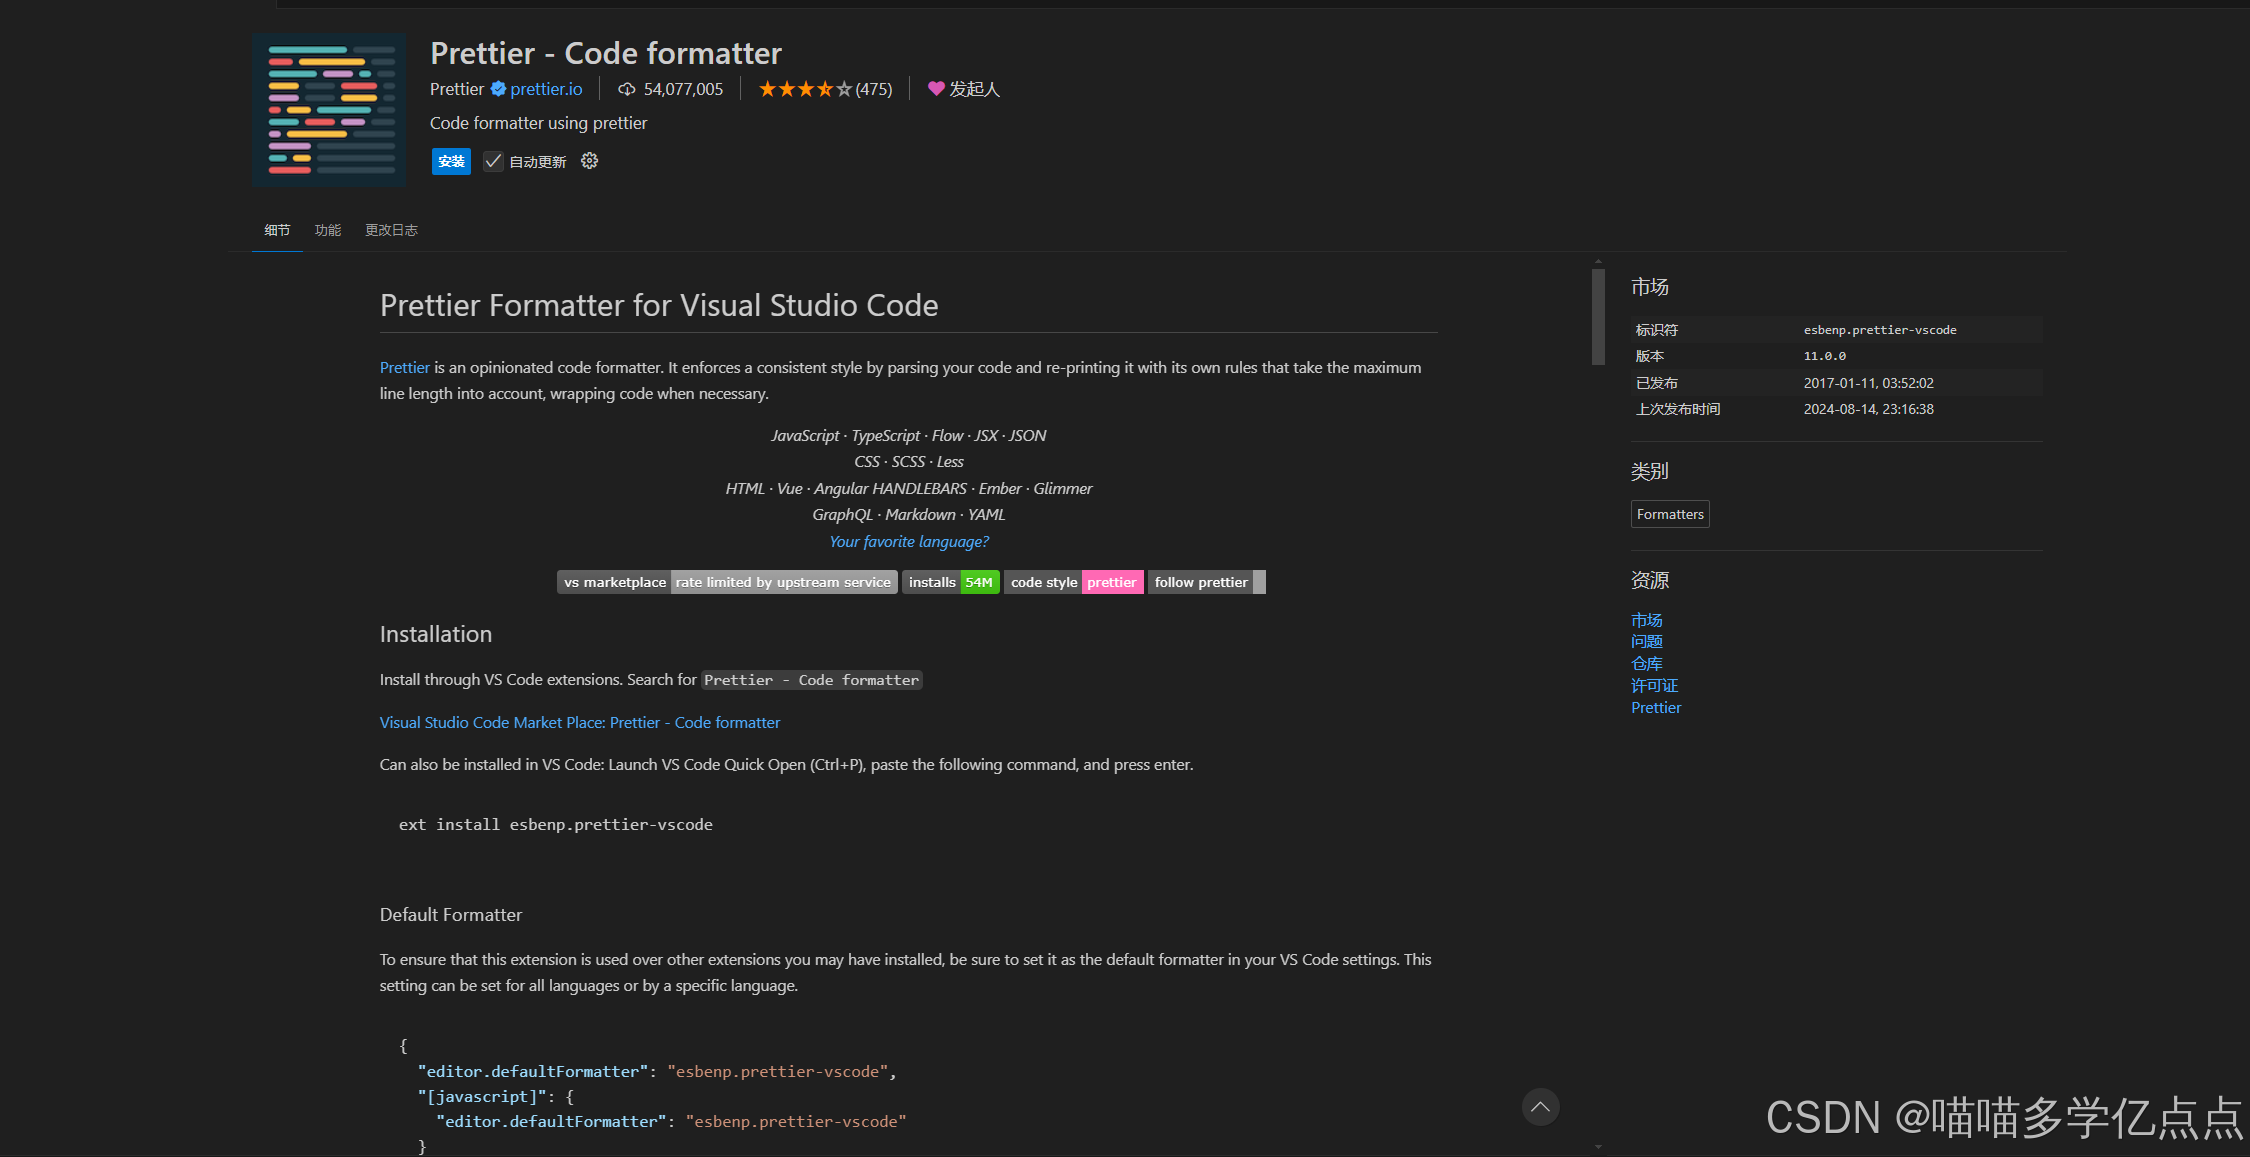Click the vs marketplace rate limited badge
Viewport: 2250px width, 1157px height.
(727, 582)
